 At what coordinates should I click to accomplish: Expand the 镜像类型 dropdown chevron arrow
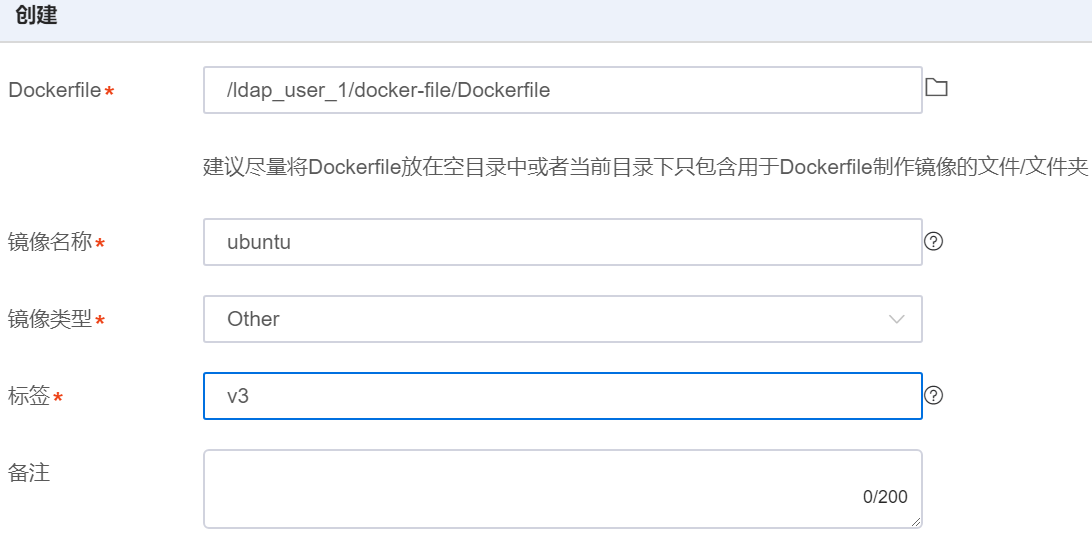tap(896, 319)
